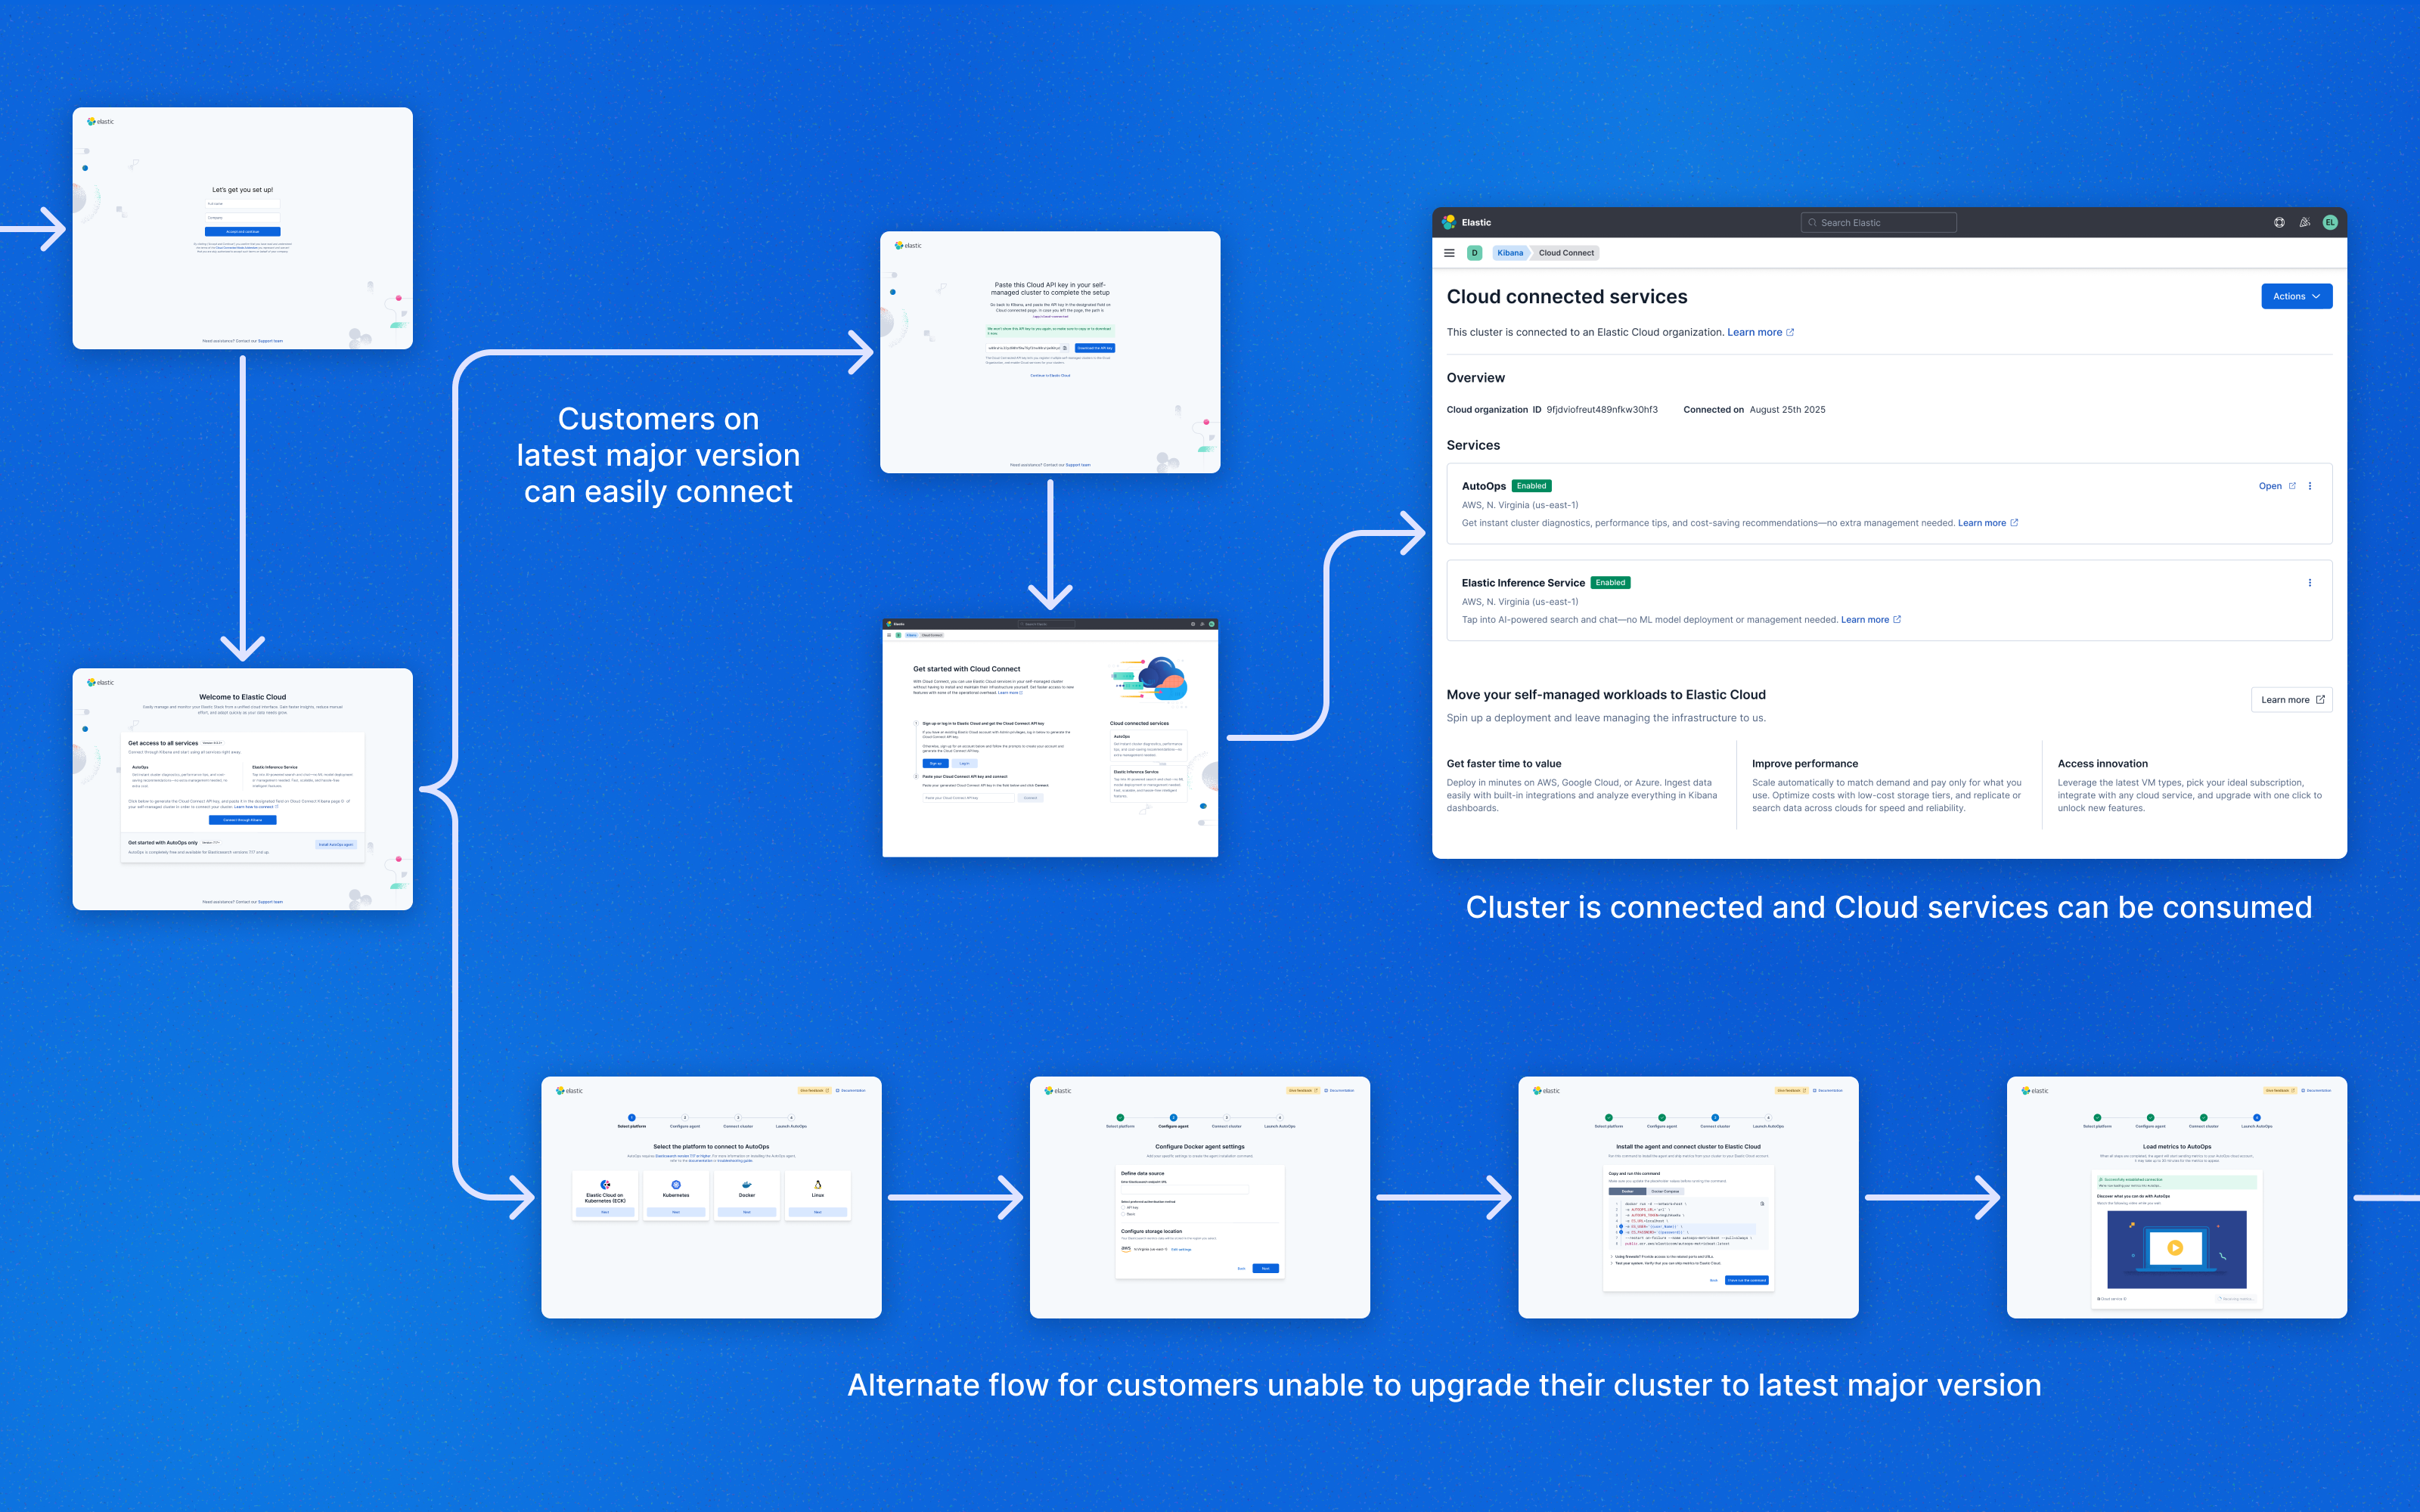The height and width of the screenshot is (1512, 2420).
Task: Click the Configure agent step 2 in Select platform window
Action: click(x=685, y=1121)
